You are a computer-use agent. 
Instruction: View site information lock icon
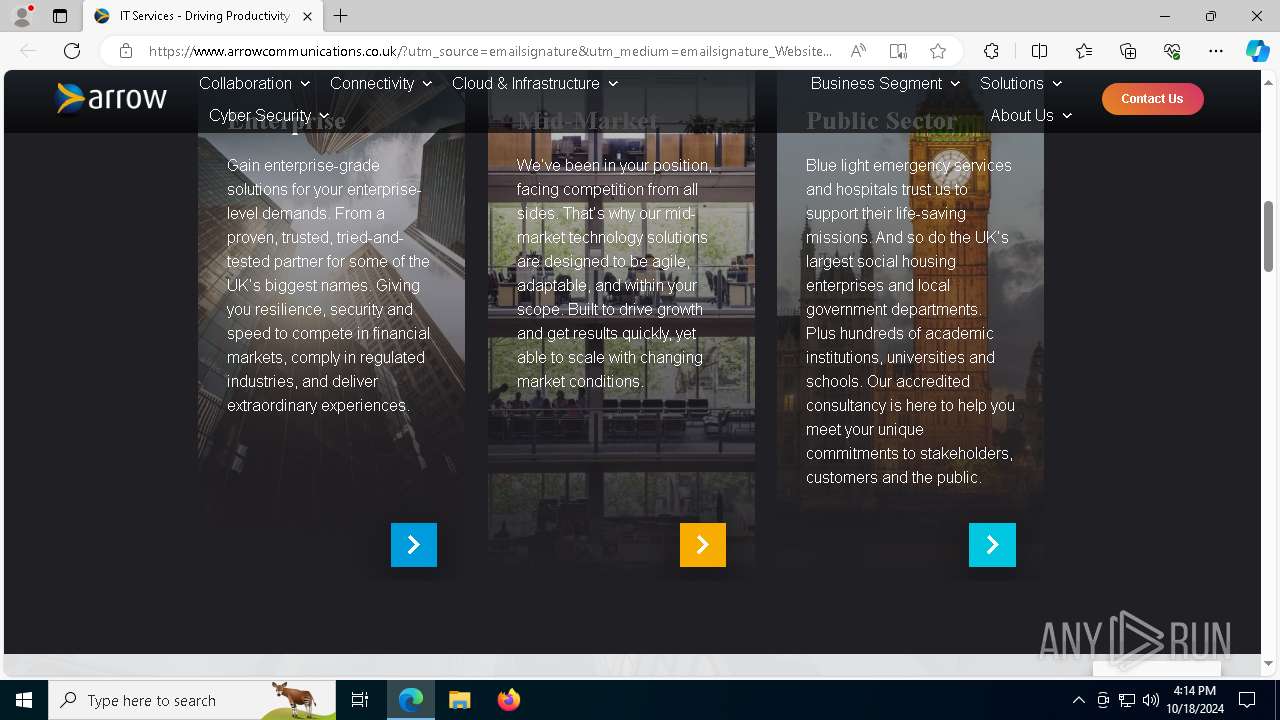click(x=126, y=51)
